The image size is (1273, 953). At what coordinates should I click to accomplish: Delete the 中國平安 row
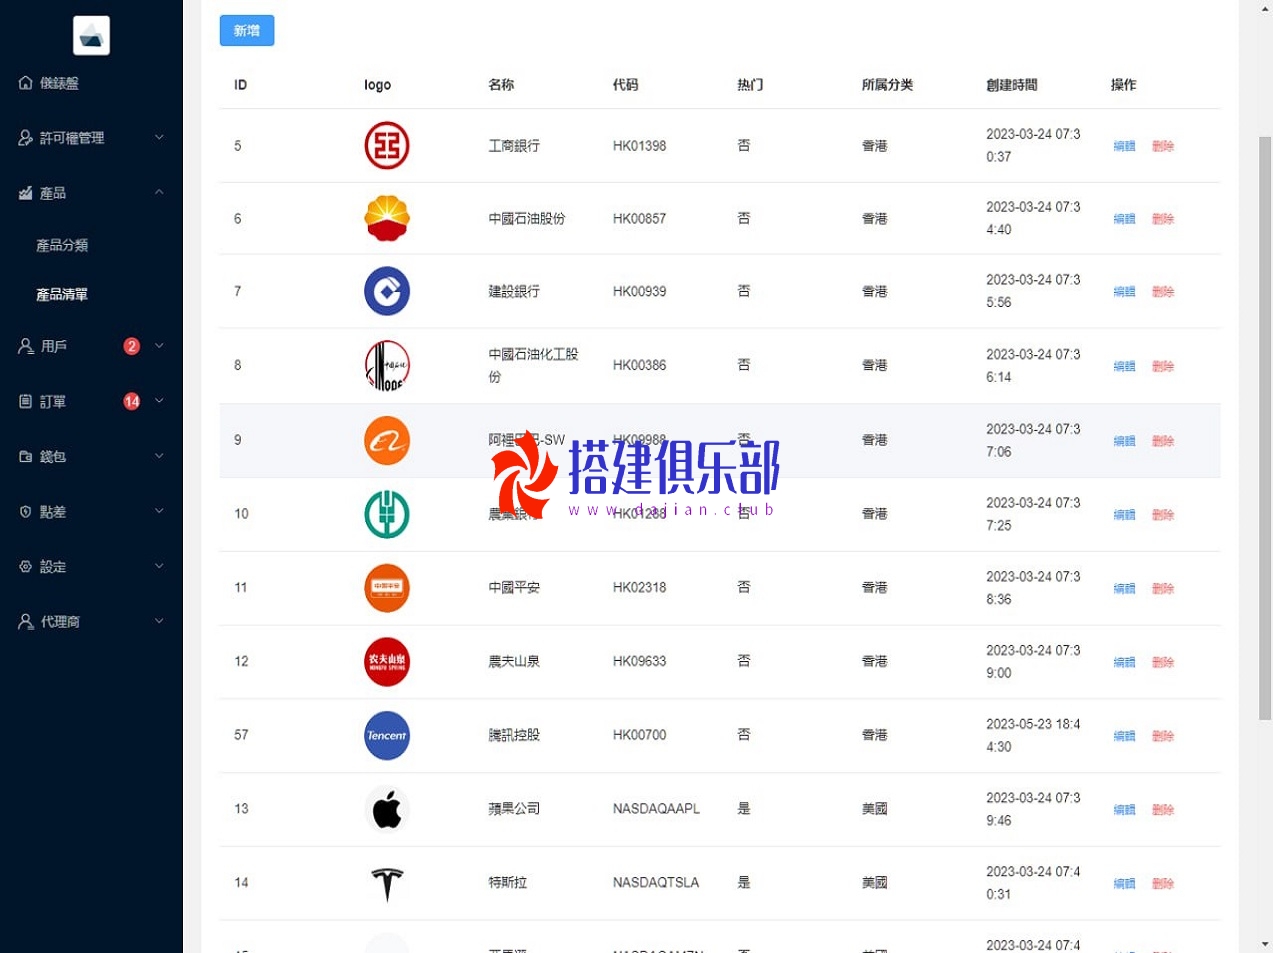[x=1163, y=589]
